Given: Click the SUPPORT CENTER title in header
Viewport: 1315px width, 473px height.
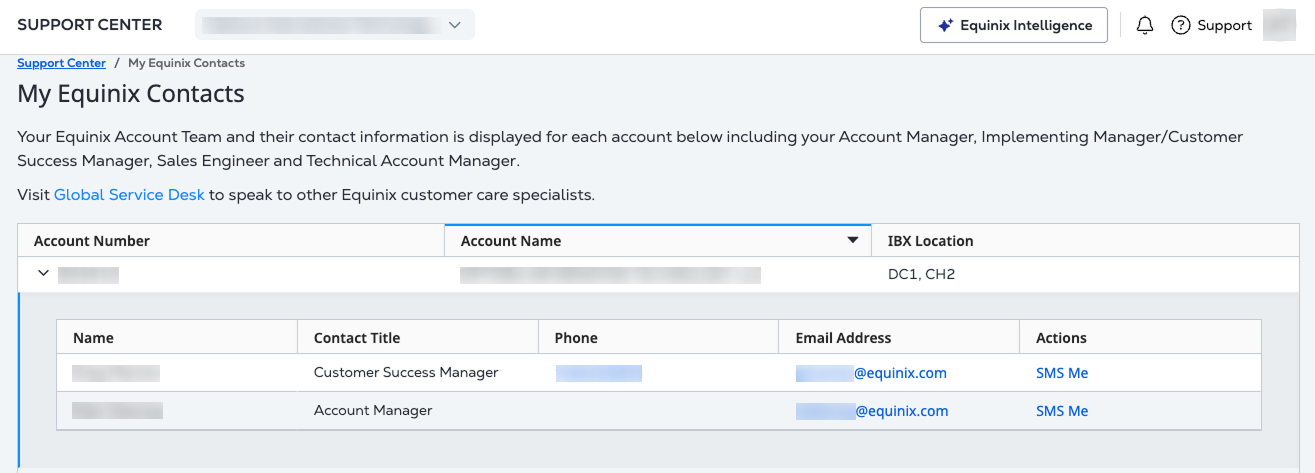Looking at the screenshot, I should pyautogui.click(x=90, y=25).
